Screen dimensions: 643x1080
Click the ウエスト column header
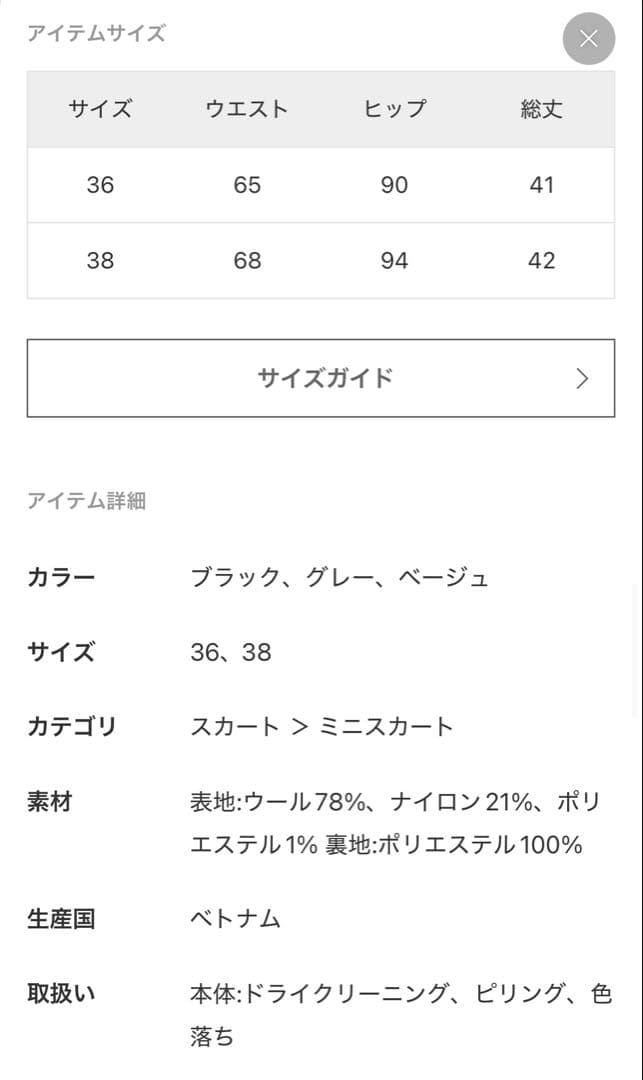coord(247,109)
